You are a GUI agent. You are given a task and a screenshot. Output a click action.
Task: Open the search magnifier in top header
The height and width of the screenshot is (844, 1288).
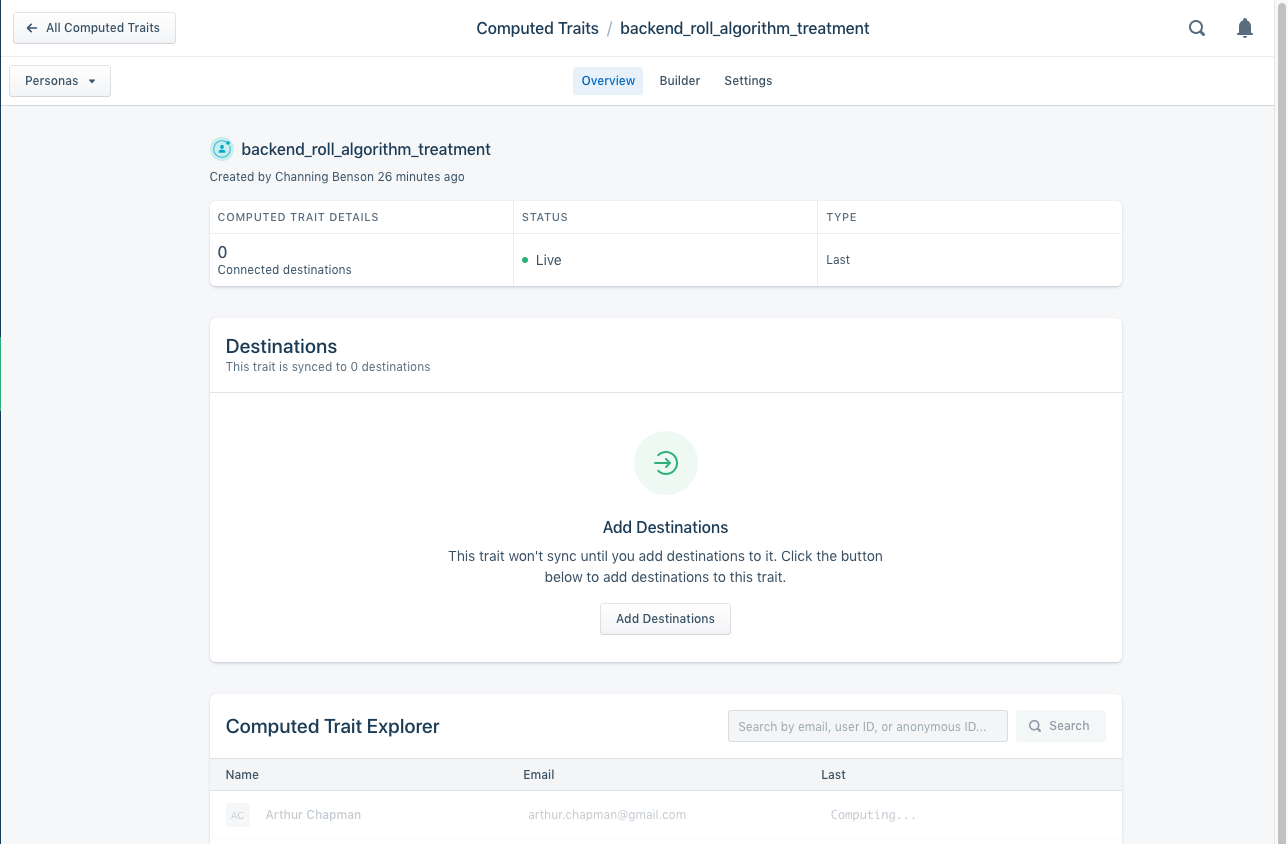[1196, 28]
